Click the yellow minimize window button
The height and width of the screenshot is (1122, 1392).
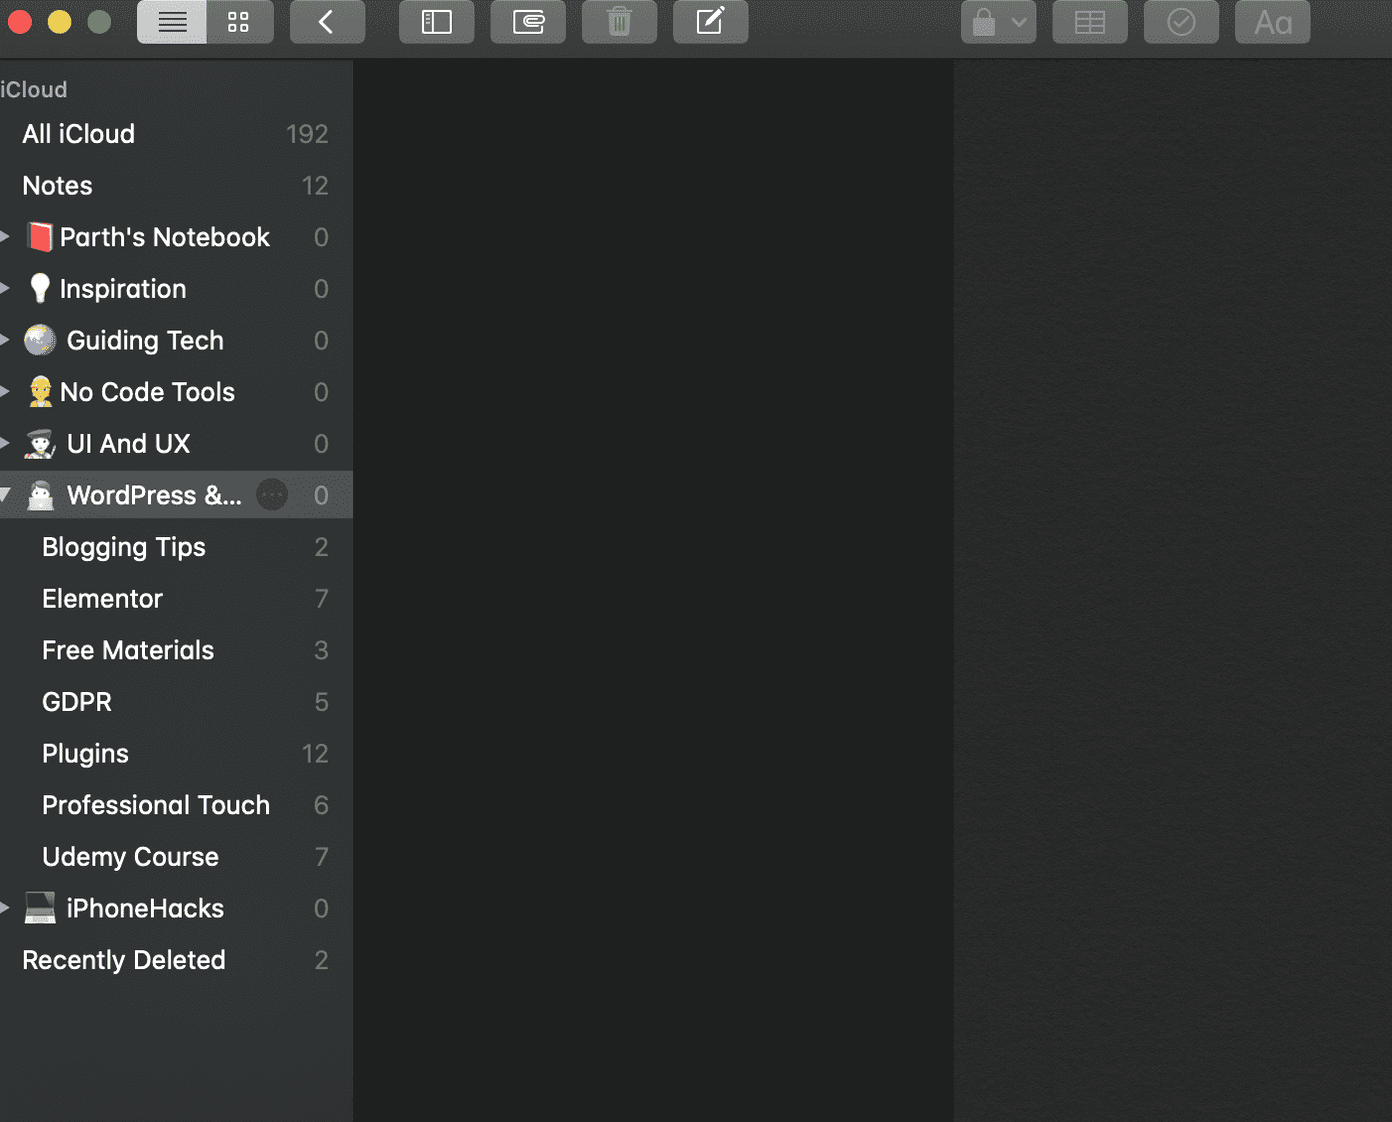pos(60,22)
